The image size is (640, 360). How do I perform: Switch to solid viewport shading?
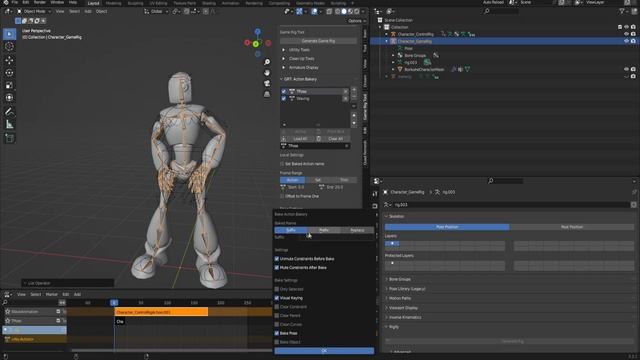point(344,11)
